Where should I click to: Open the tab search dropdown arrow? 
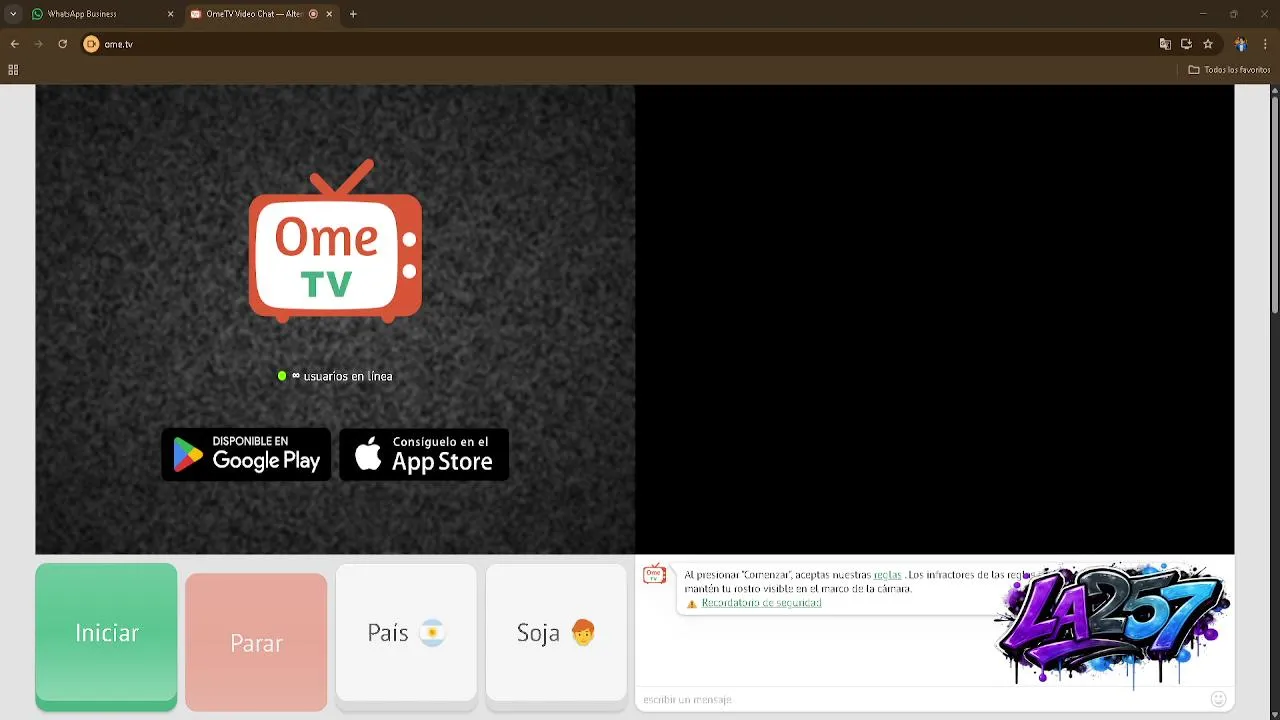click(x=13, y=14)
